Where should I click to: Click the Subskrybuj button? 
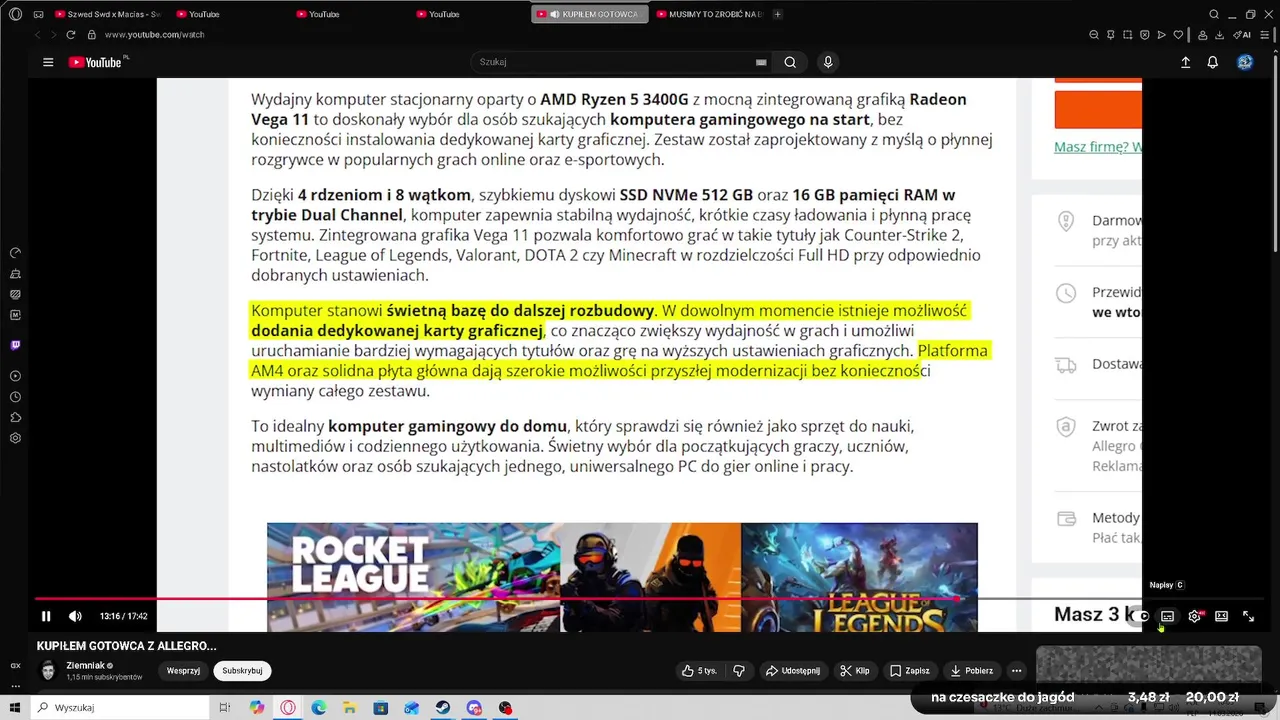click(x=242, y=671)
